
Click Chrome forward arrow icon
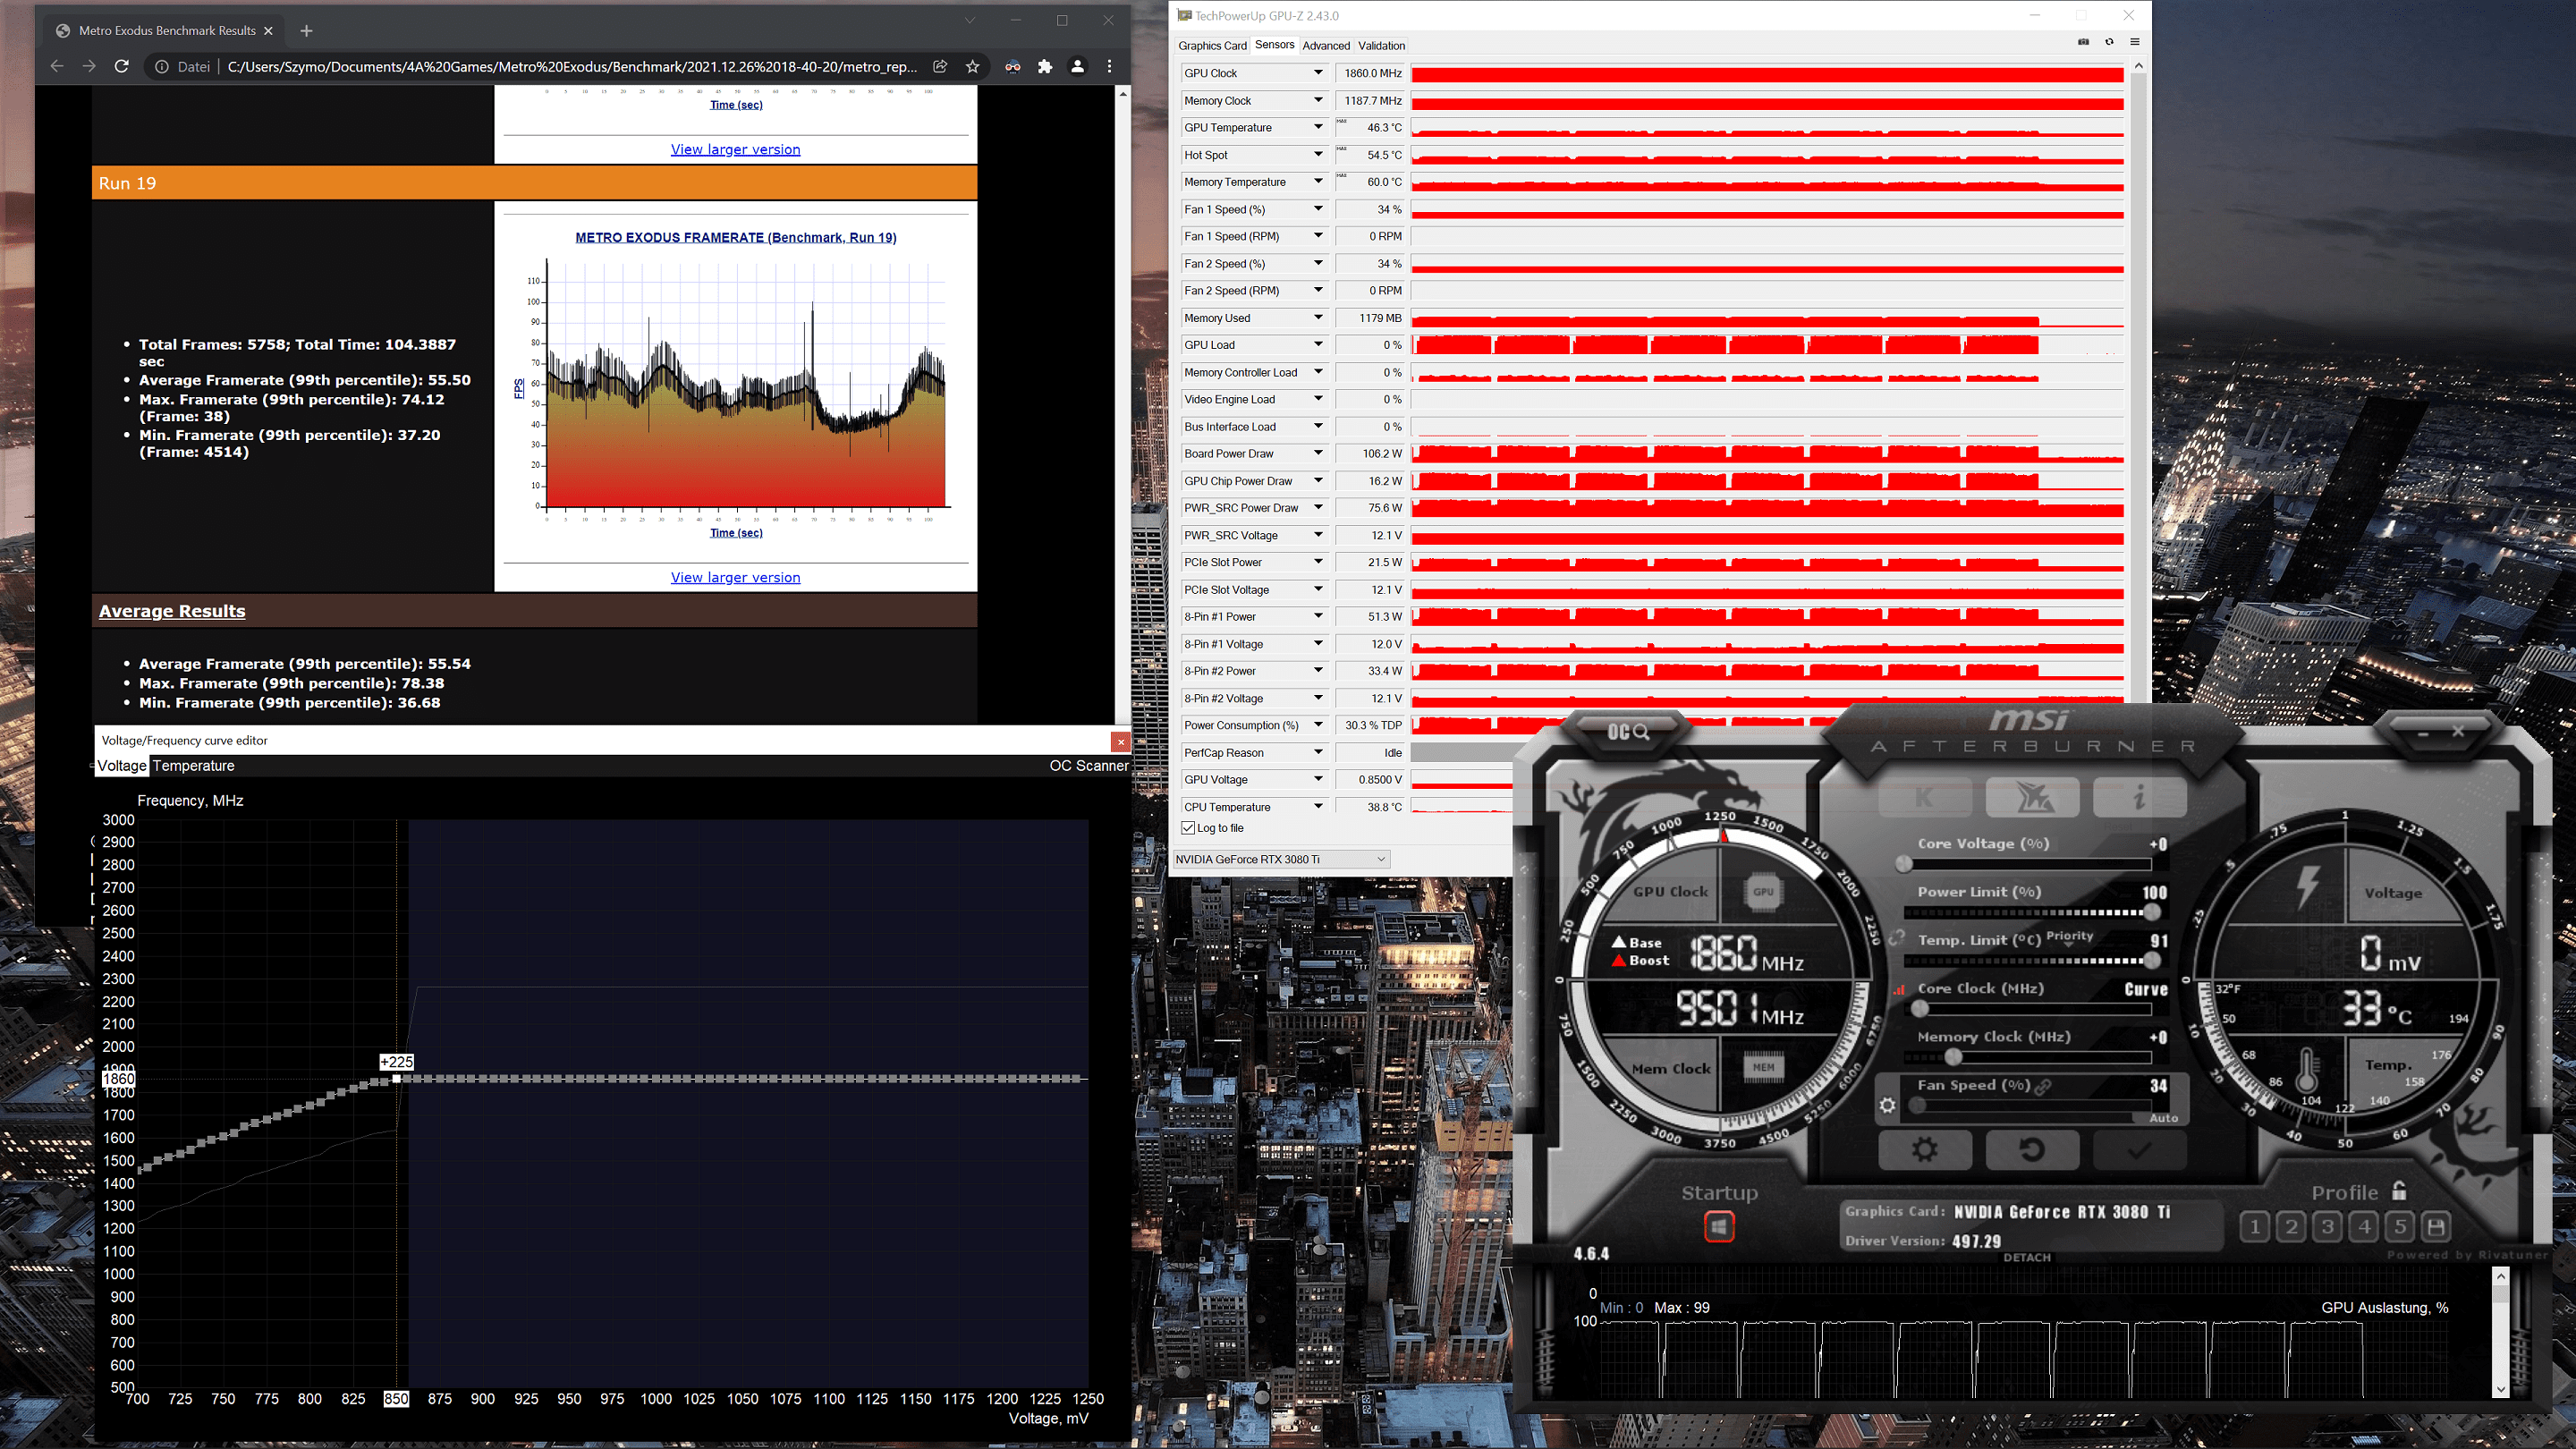89,66
